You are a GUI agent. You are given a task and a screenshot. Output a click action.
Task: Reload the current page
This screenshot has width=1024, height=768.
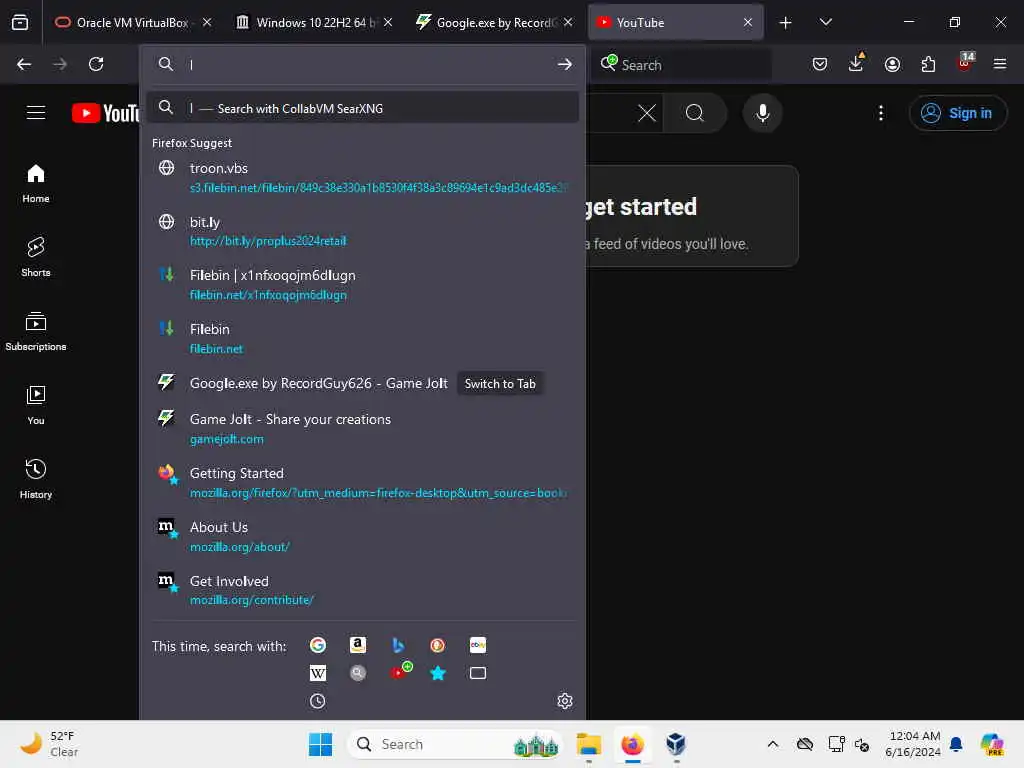96,64
